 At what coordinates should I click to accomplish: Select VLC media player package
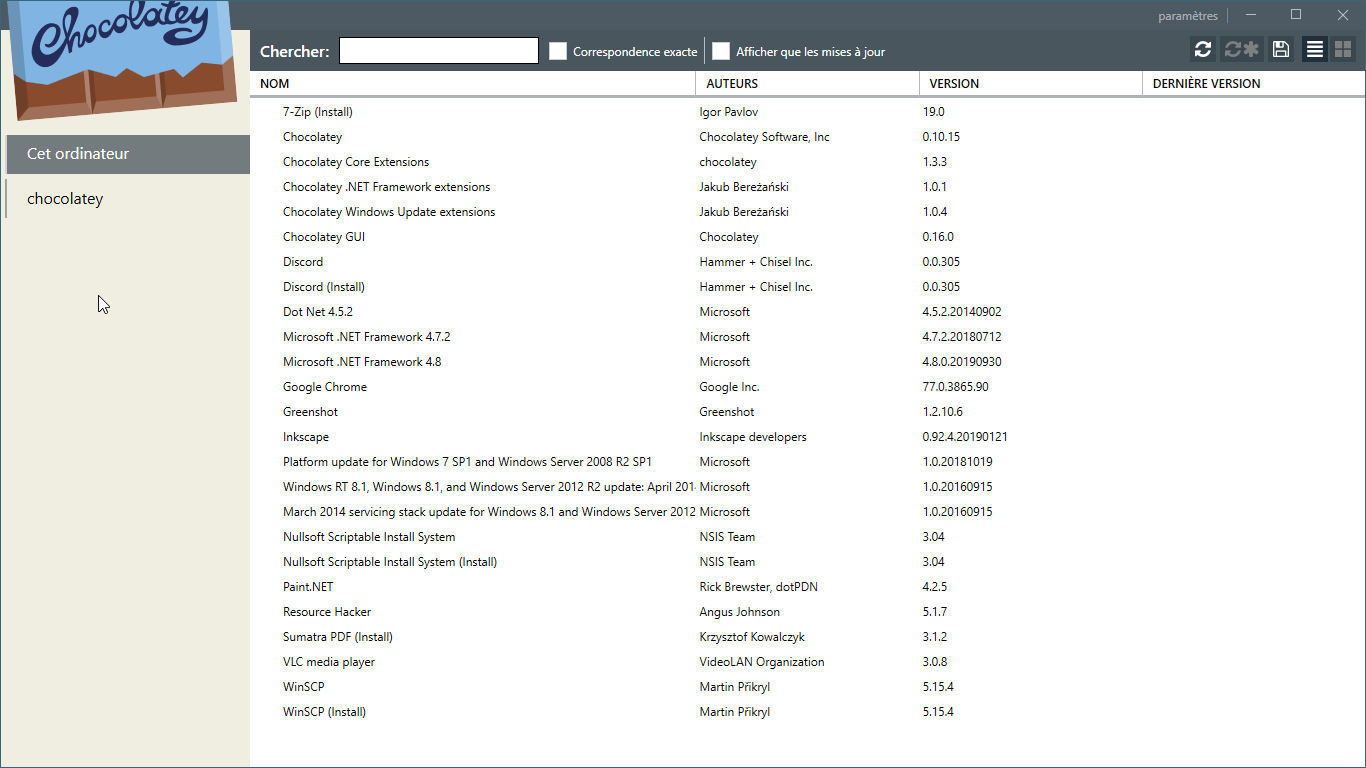click(808, 662)
